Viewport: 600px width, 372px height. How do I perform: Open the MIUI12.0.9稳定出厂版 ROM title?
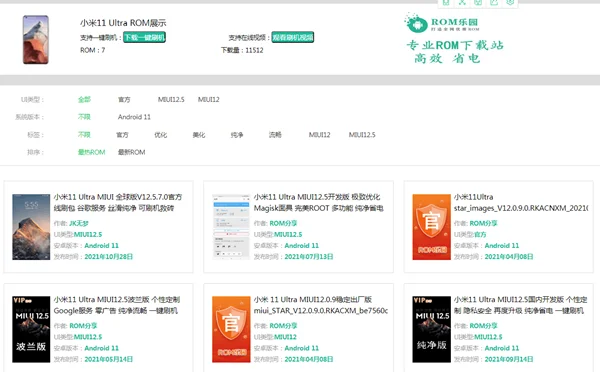[x=321, y=305]
